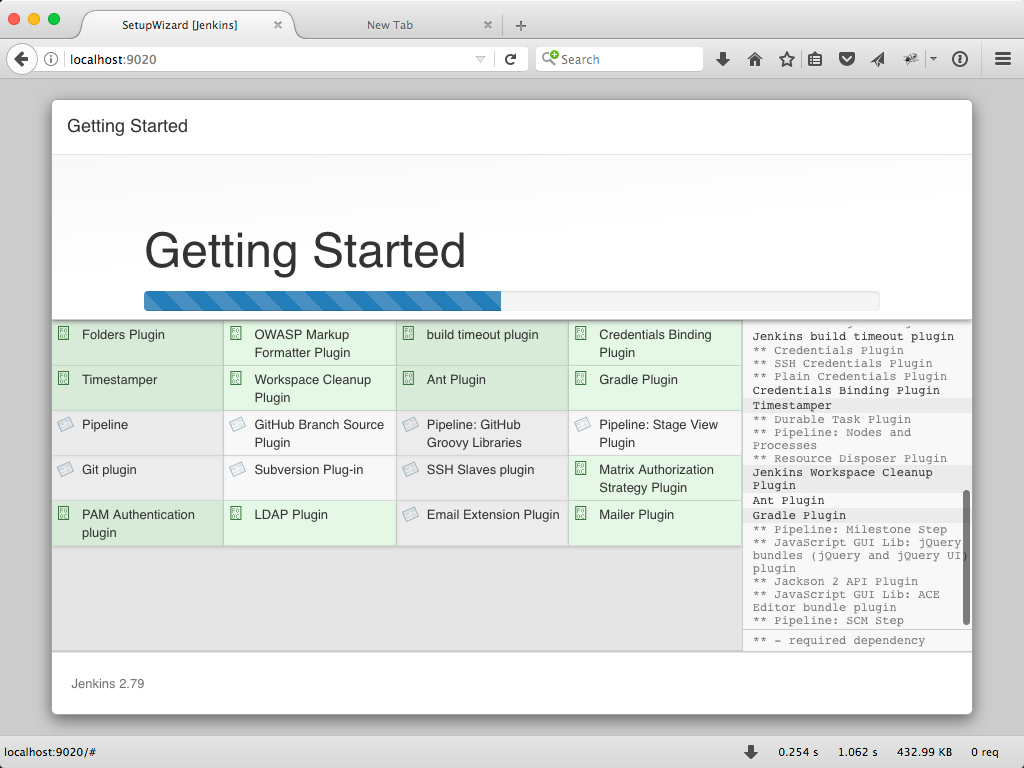The height and width of the screenshot is (768, 1024).
Task: Click the build timeout plugin icon
Action: click(x=408, y=333)
